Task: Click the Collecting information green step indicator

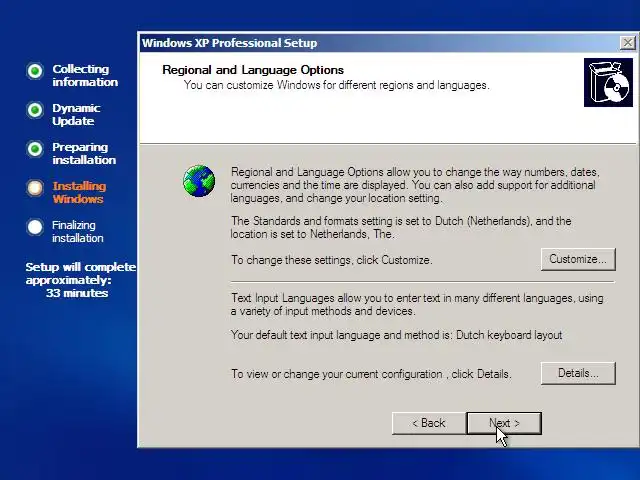Action: [35, 71]
